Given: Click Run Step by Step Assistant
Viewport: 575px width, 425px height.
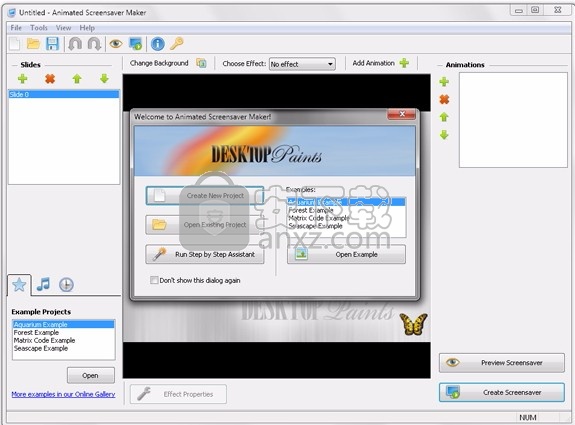Looking at the screenshot, I should click(205, 254).
